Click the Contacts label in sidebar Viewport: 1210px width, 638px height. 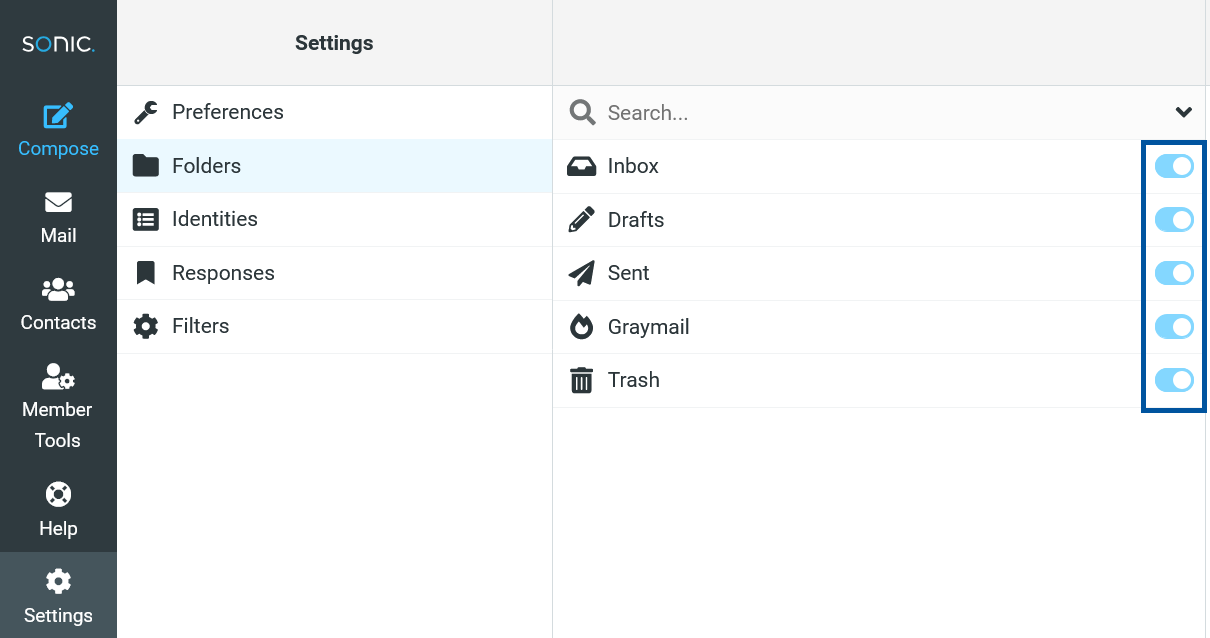58,323
